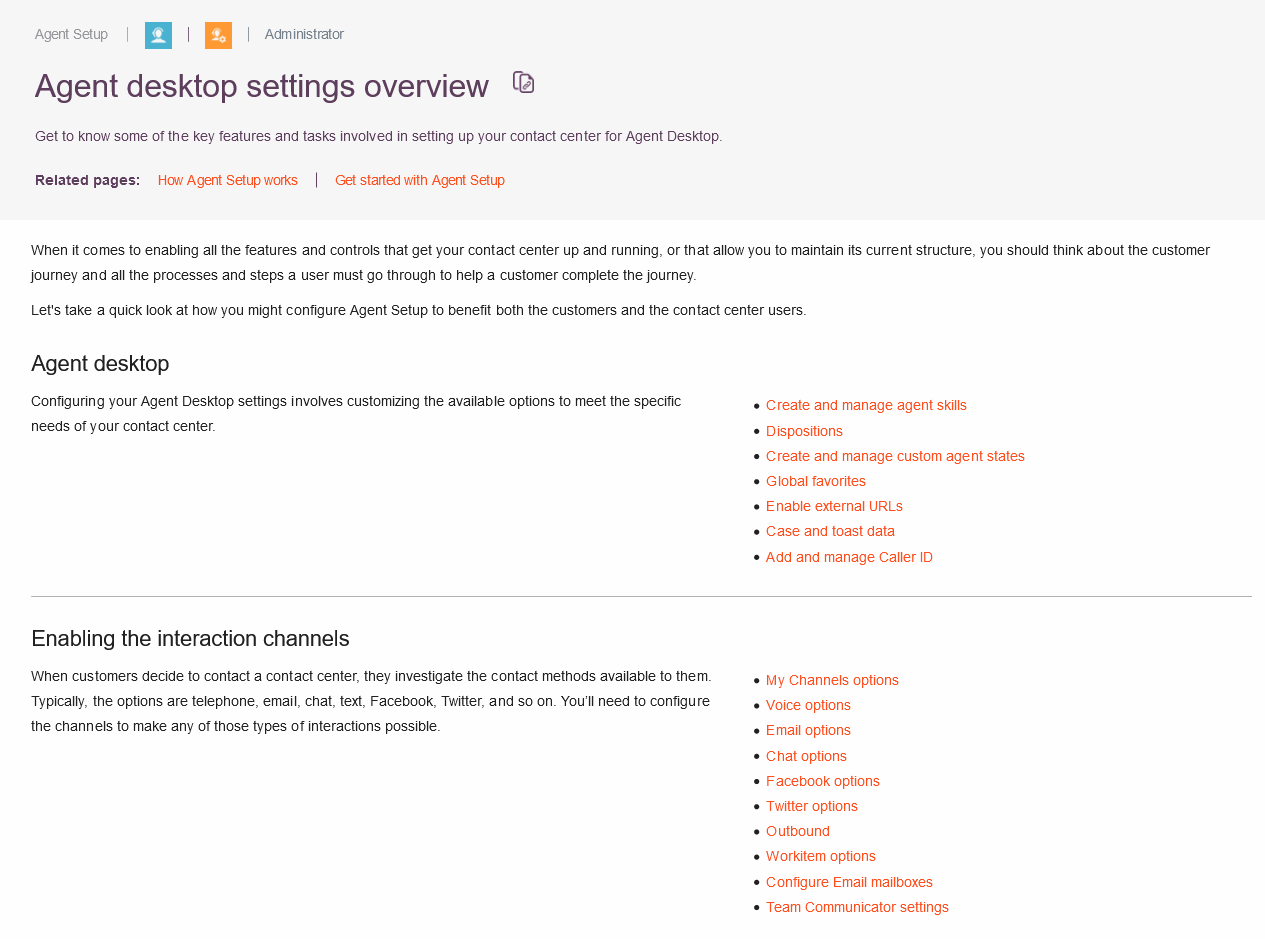Open Configure Email mailboxes link
Viewport: 1265px width, 939px height.
click(849, 882)
